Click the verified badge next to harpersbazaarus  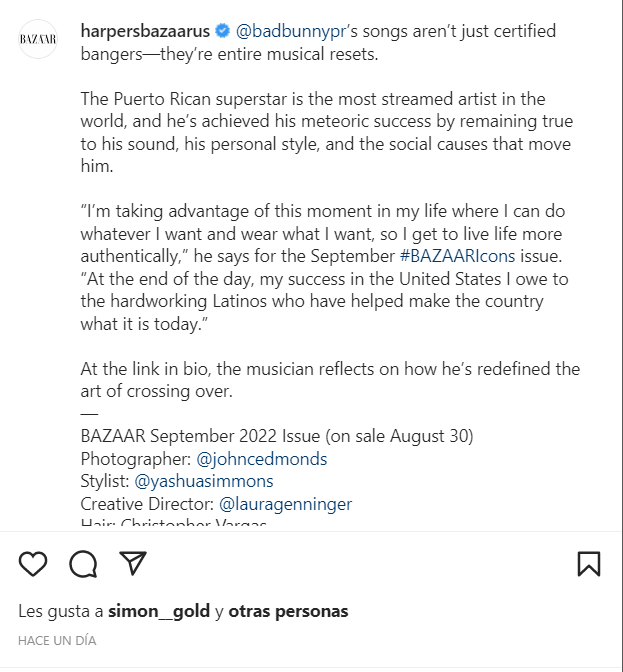click(x=222, y=32)
